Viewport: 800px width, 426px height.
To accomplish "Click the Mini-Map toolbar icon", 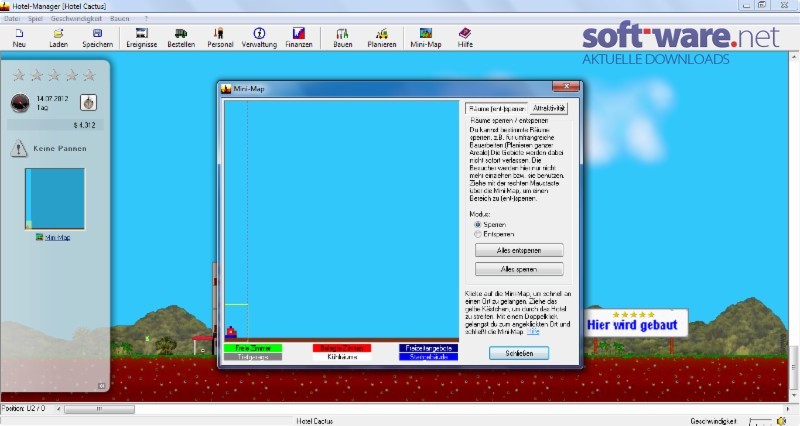I will (426, 34).
